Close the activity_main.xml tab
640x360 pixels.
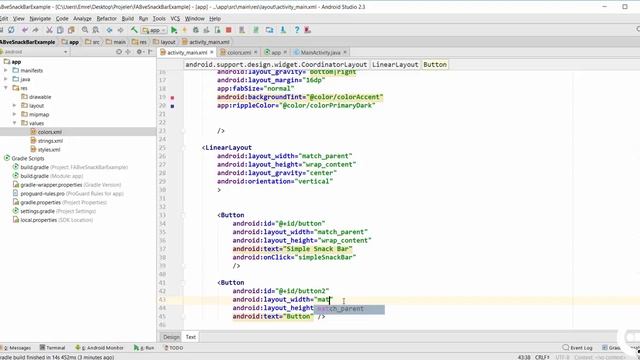pyautogui.click(x=211, y=52)
